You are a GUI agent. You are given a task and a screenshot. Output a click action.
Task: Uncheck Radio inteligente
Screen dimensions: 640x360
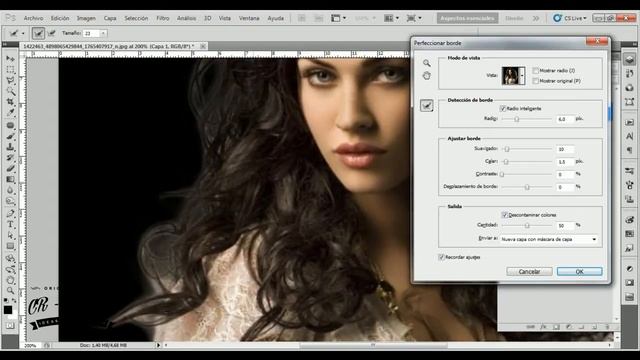[503, 109]
